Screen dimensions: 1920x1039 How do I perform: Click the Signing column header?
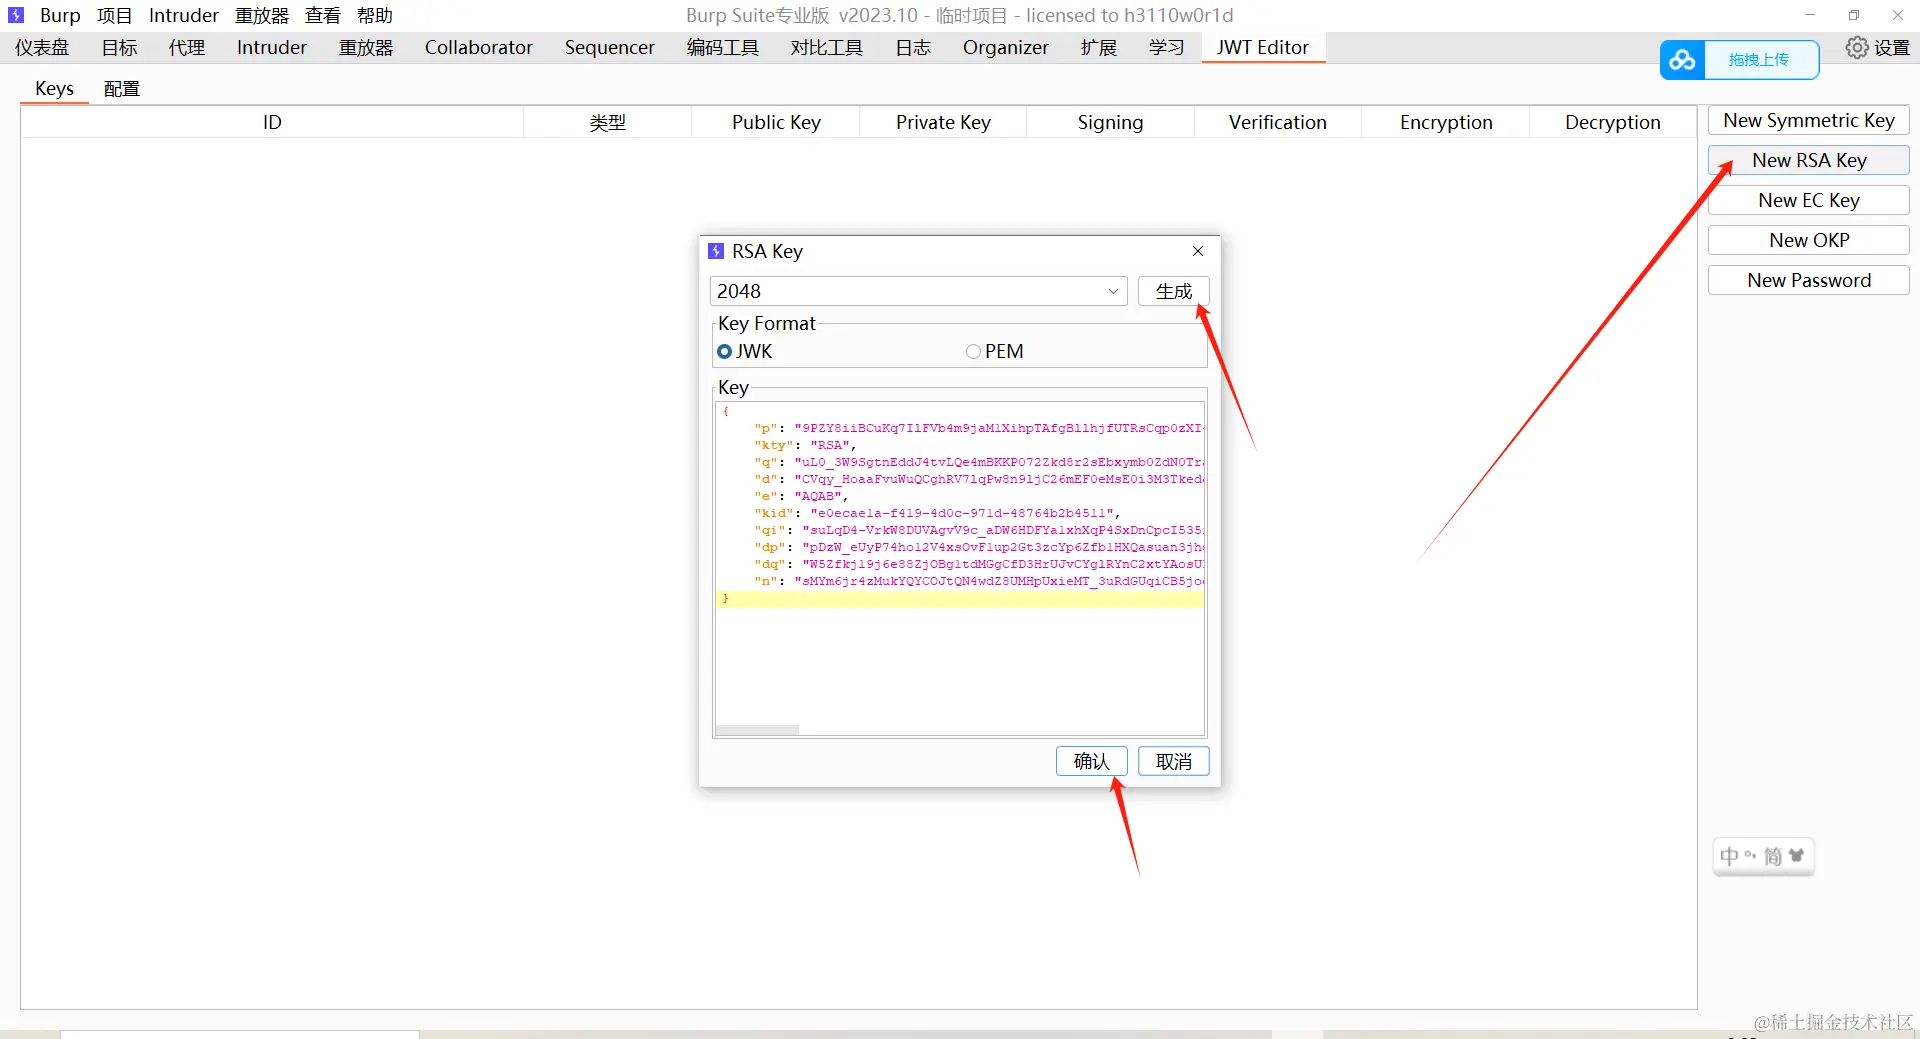(1110, 122)
